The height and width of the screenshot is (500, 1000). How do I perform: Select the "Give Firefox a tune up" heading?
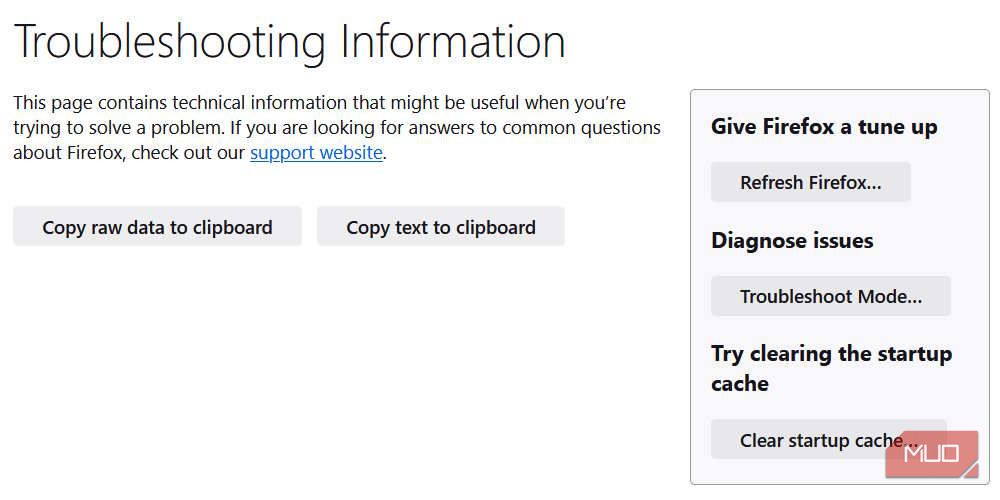(x=824, y=127)
